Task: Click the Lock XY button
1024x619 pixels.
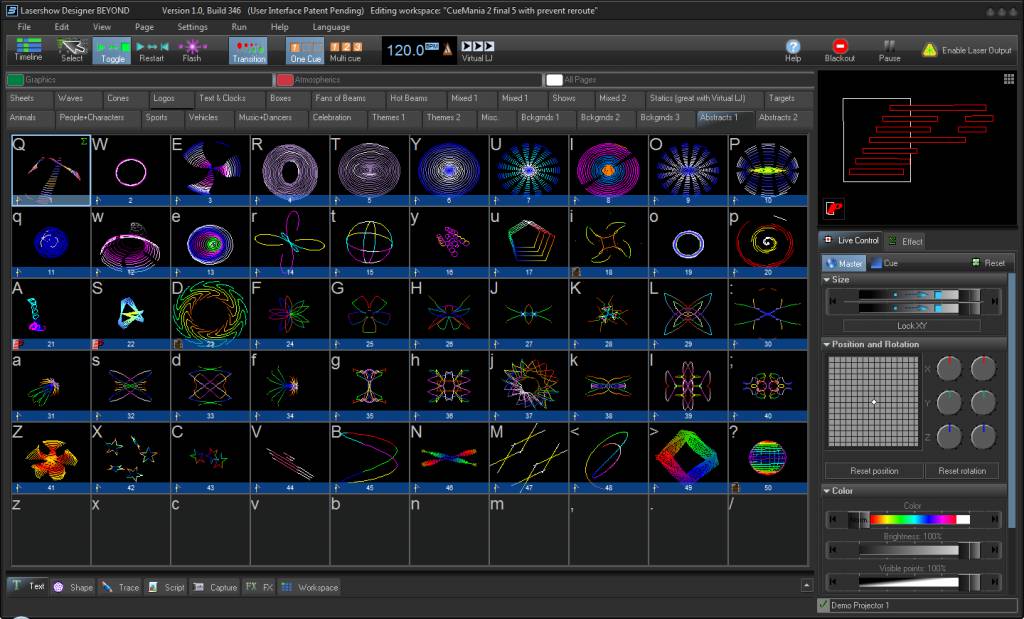Action: coord(912,325)
